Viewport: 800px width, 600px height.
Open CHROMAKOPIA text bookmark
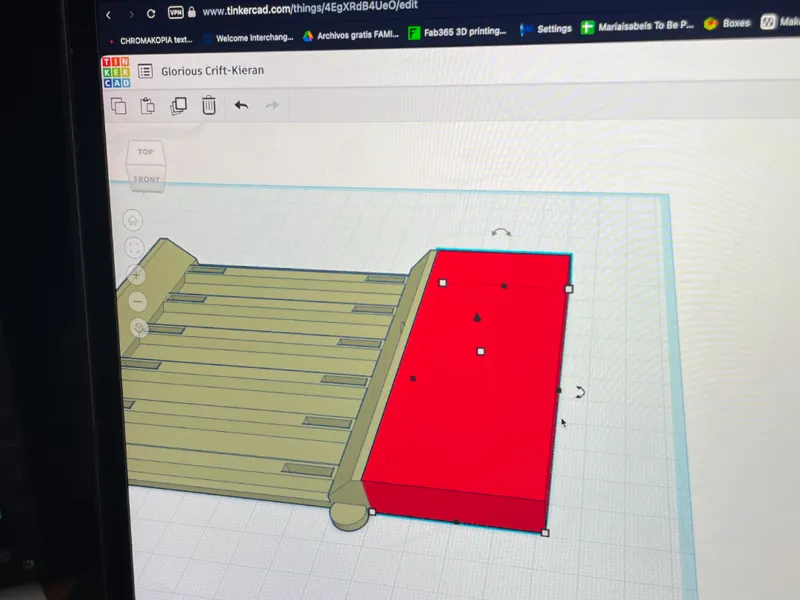click(152, 40)
